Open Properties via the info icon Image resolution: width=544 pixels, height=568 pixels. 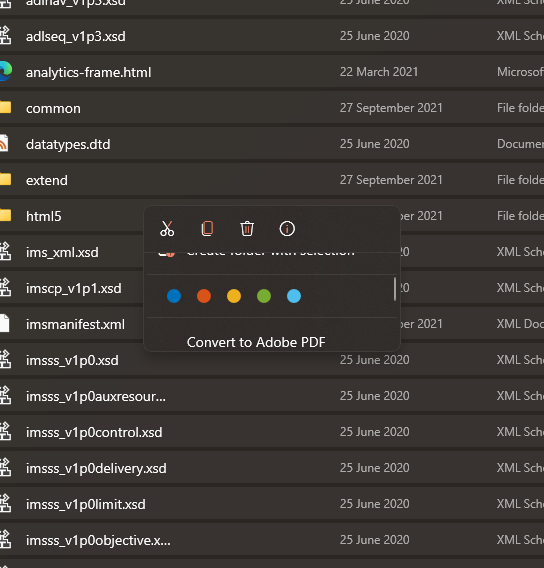pyautogui.click(x=287, y=229)
